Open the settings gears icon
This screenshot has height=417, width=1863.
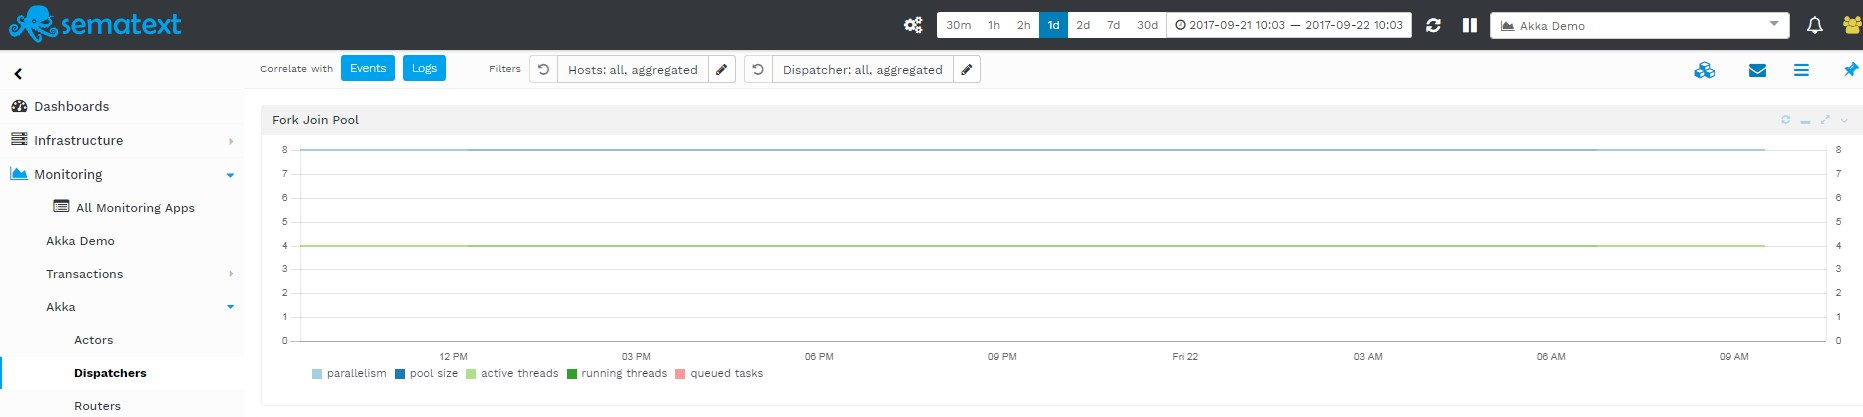(913, 25)
